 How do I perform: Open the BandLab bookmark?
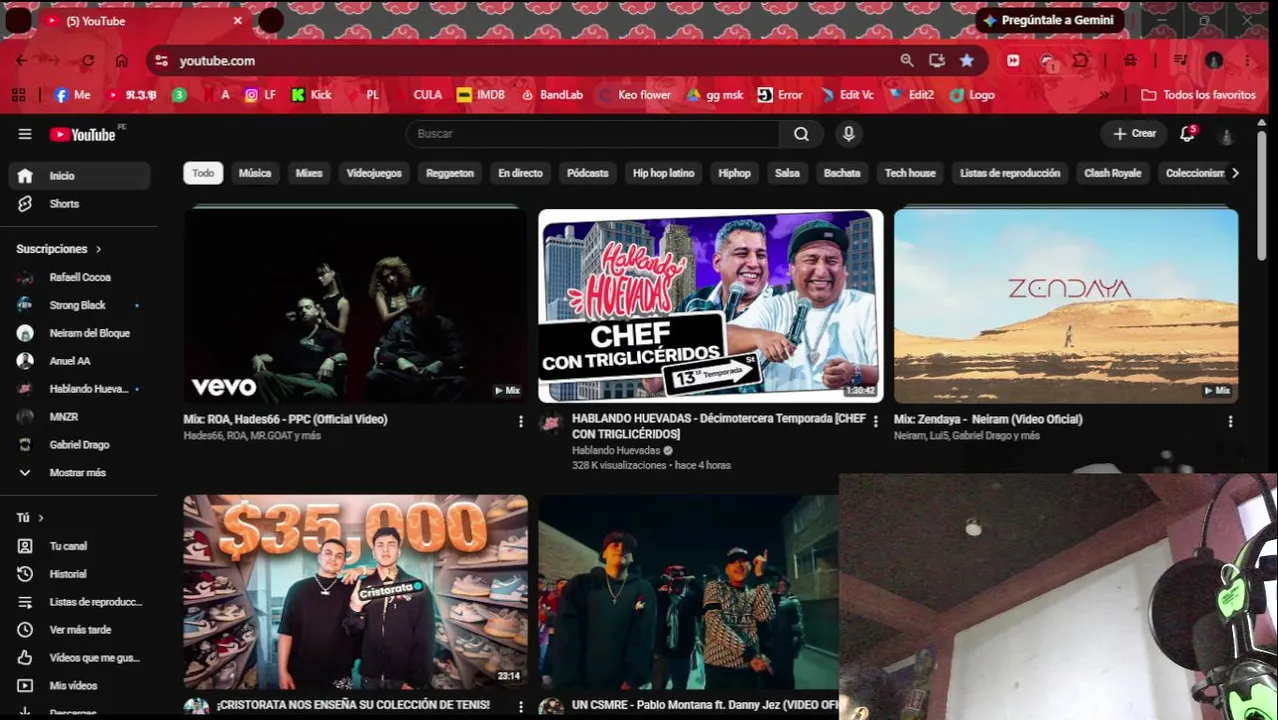tap(552, 95)
